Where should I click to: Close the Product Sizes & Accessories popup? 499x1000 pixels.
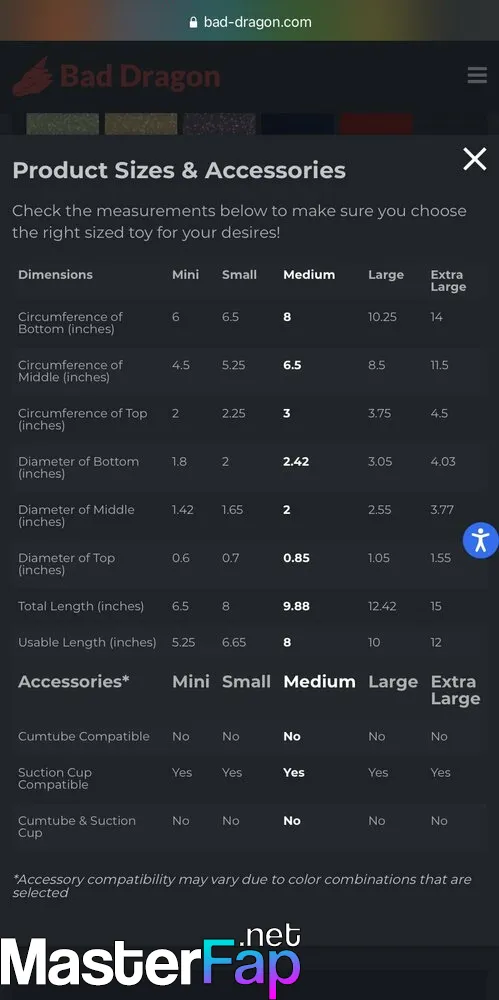pyautogui.click(x=474, y=159)
